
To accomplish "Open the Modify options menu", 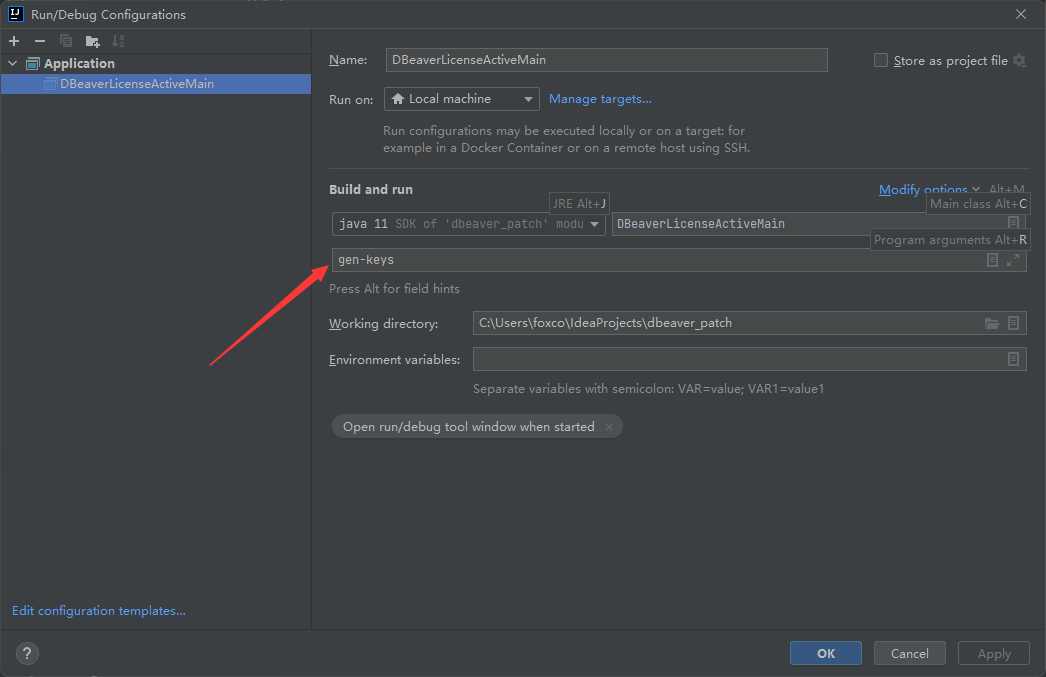I will pyautogui.click(x=929, y=190).
